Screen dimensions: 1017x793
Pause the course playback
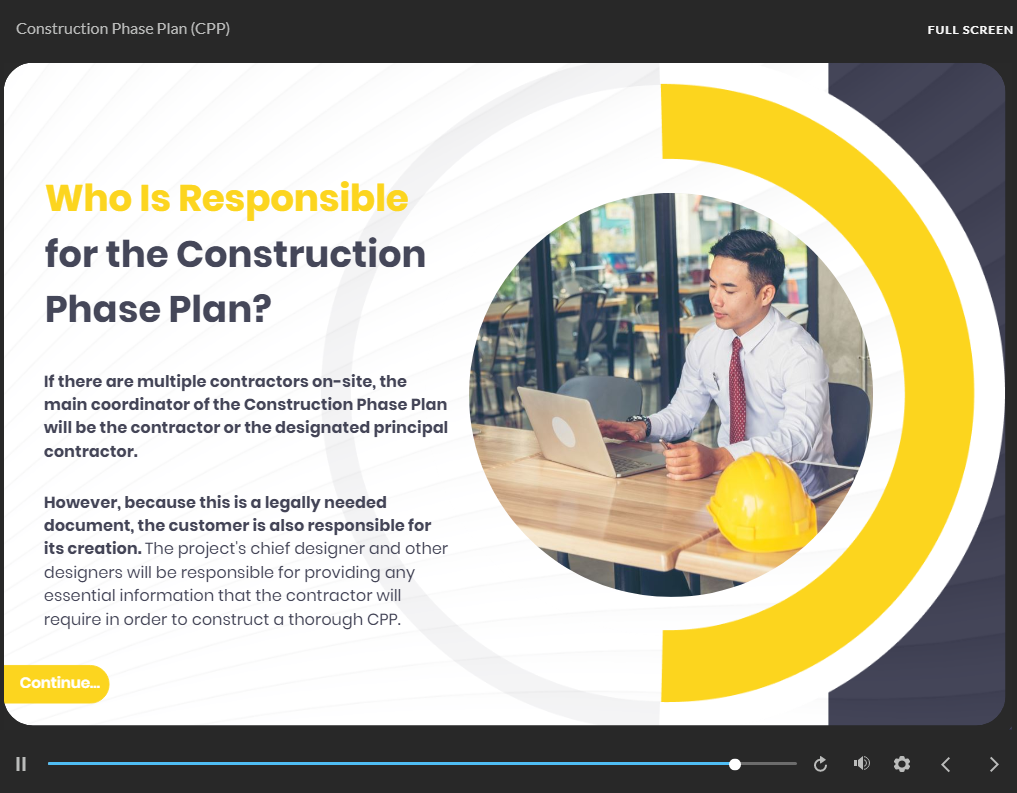[x=21, y=764]
